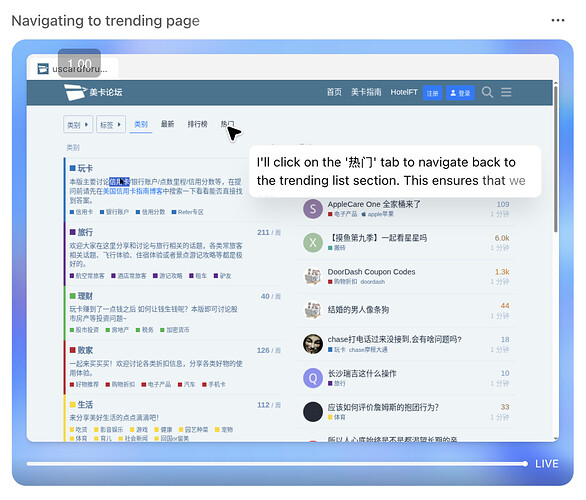Image resolution: width=586 pixels, height=500 pixels.
Task: Open the 旅行 category heading
Action: pyautogui.click(x=85, y=232)
